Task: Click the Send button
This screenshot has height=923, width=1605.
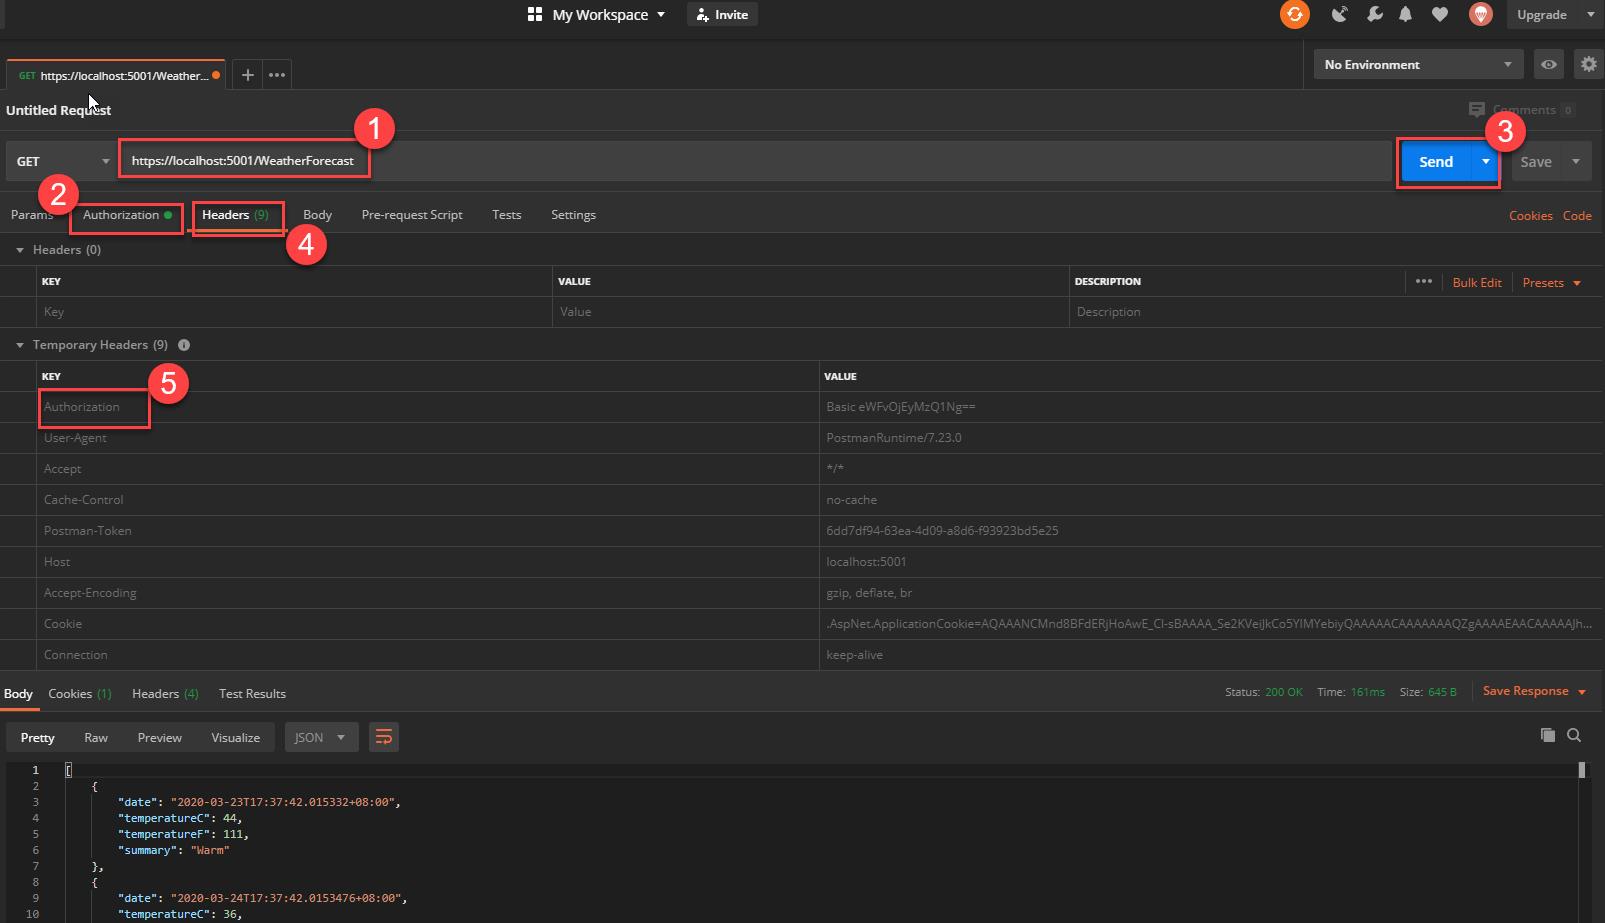Action: (x=1435, y=160)
